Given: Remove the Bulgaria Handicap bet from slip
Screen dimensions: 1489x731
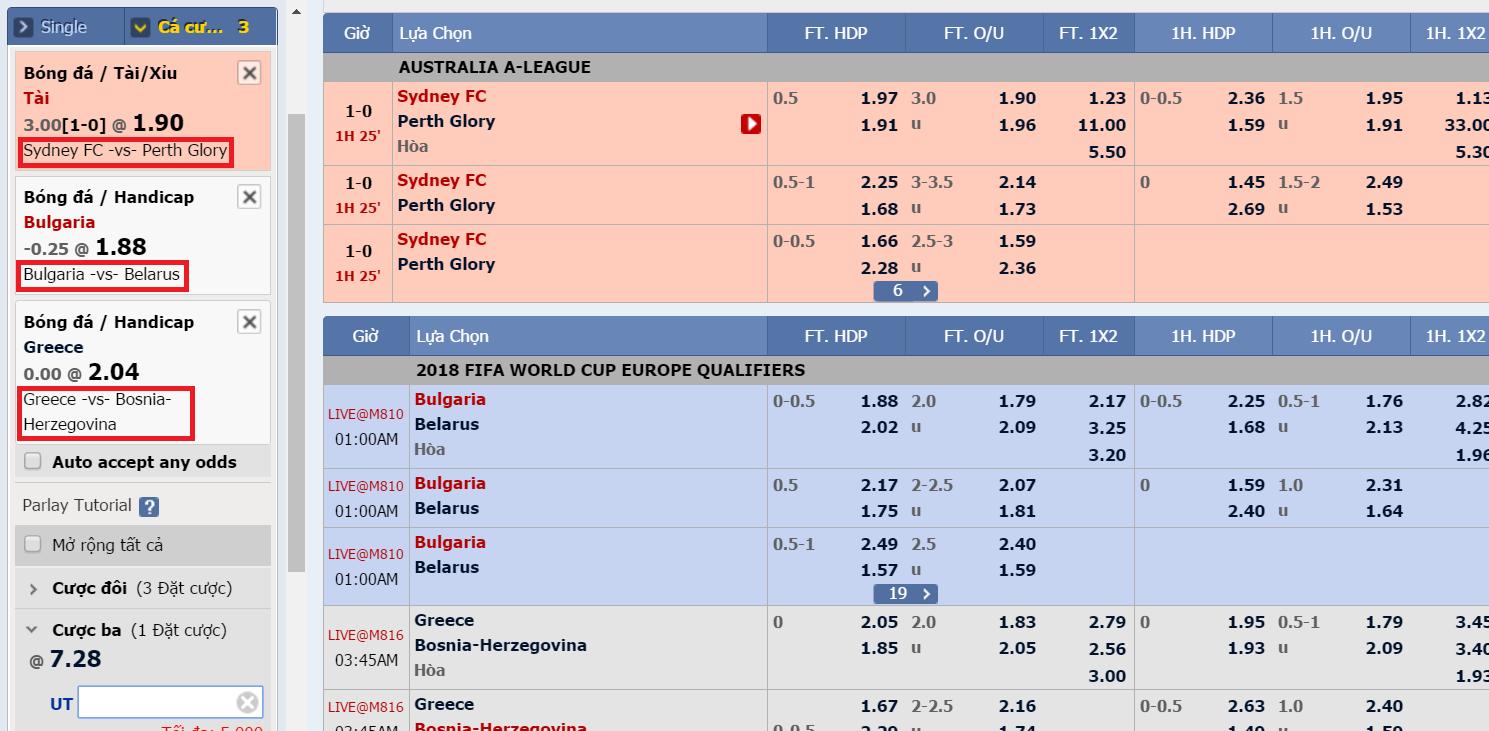Looking at the screenshot, I should 249,197.
